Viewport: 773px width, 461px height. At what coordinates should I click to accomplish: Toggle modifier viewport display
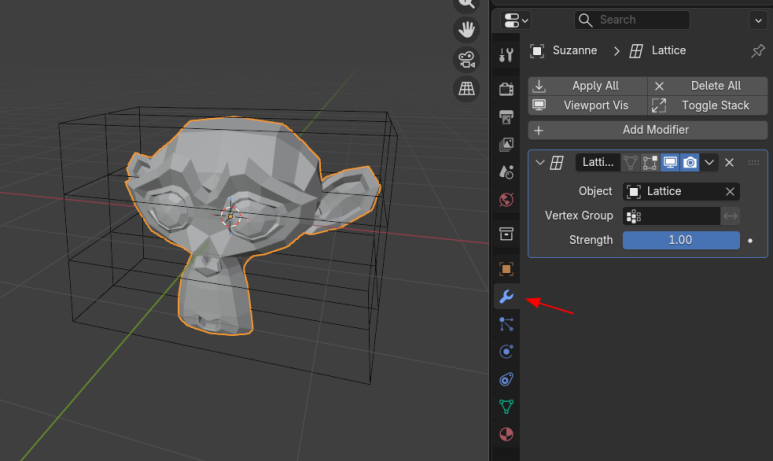[670, 162]
